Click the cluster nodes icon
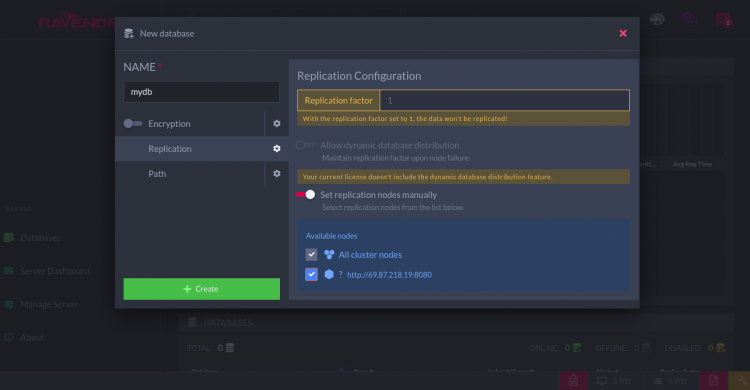Viewport: 750px width, 390px height. (x=329, y=255)
